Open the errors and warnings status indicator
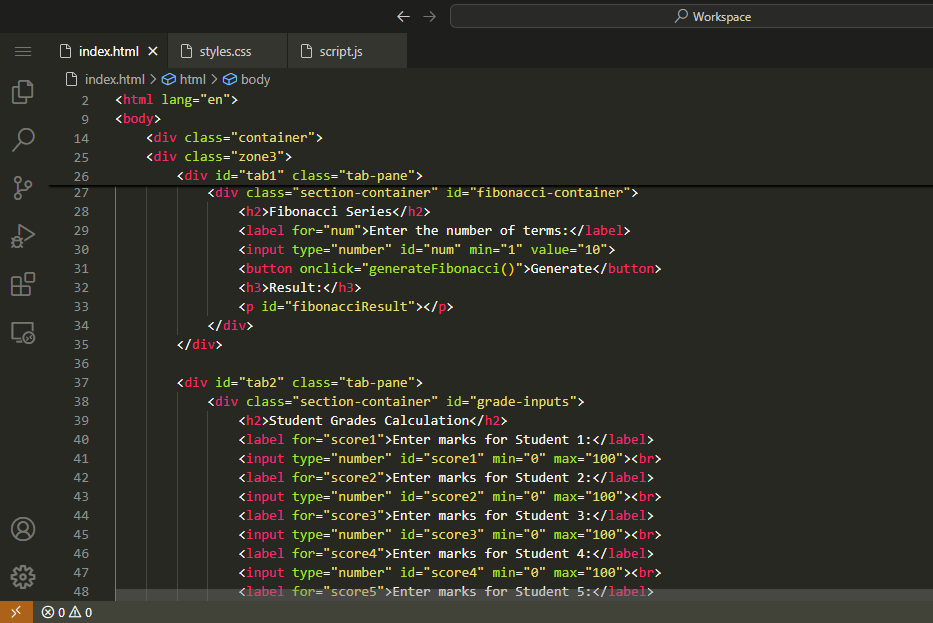This screenshot has width=933, height=623. [67, 612]
